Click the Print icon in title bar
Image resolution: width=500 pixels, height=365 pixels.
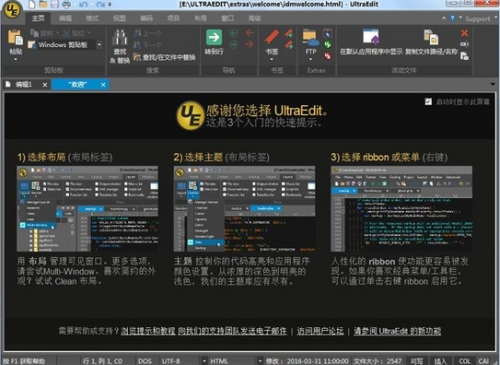click(67, 4)
